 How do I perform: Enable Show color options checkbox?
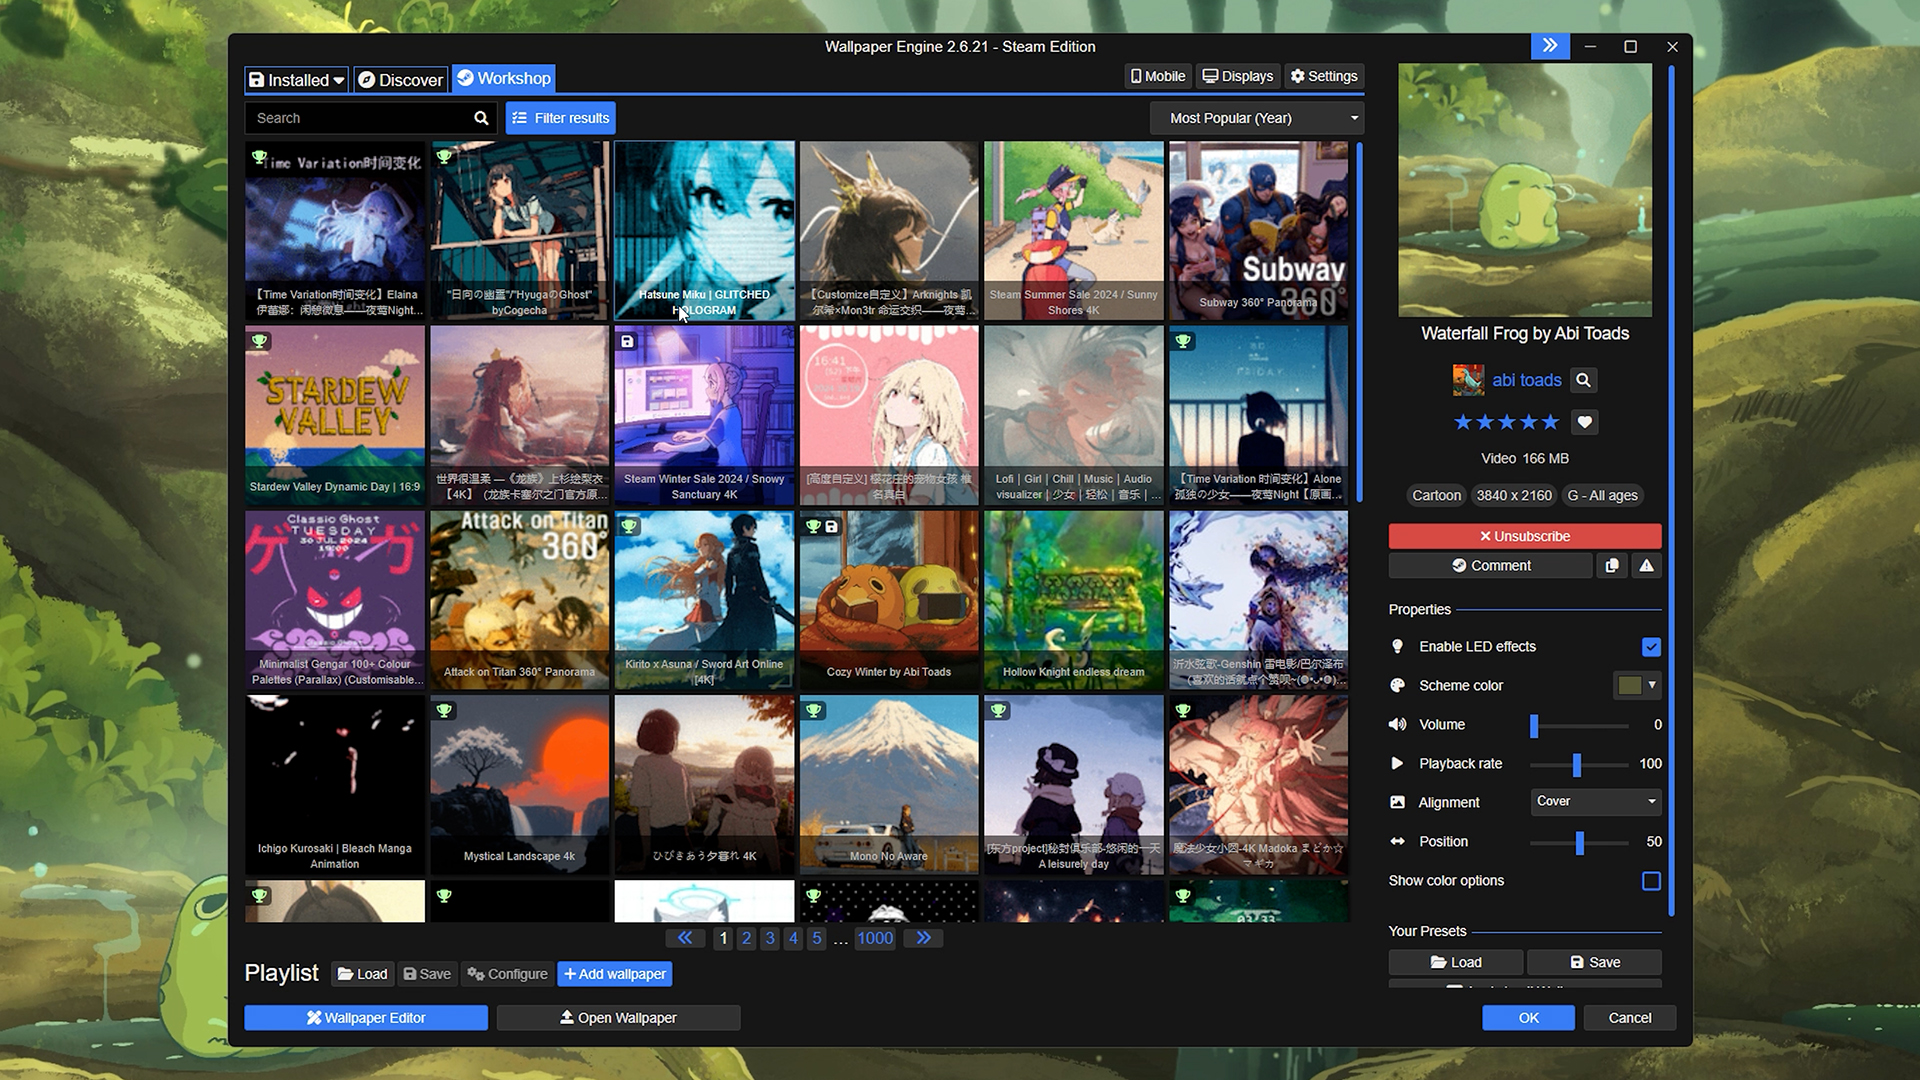[x=1651, y=881]
